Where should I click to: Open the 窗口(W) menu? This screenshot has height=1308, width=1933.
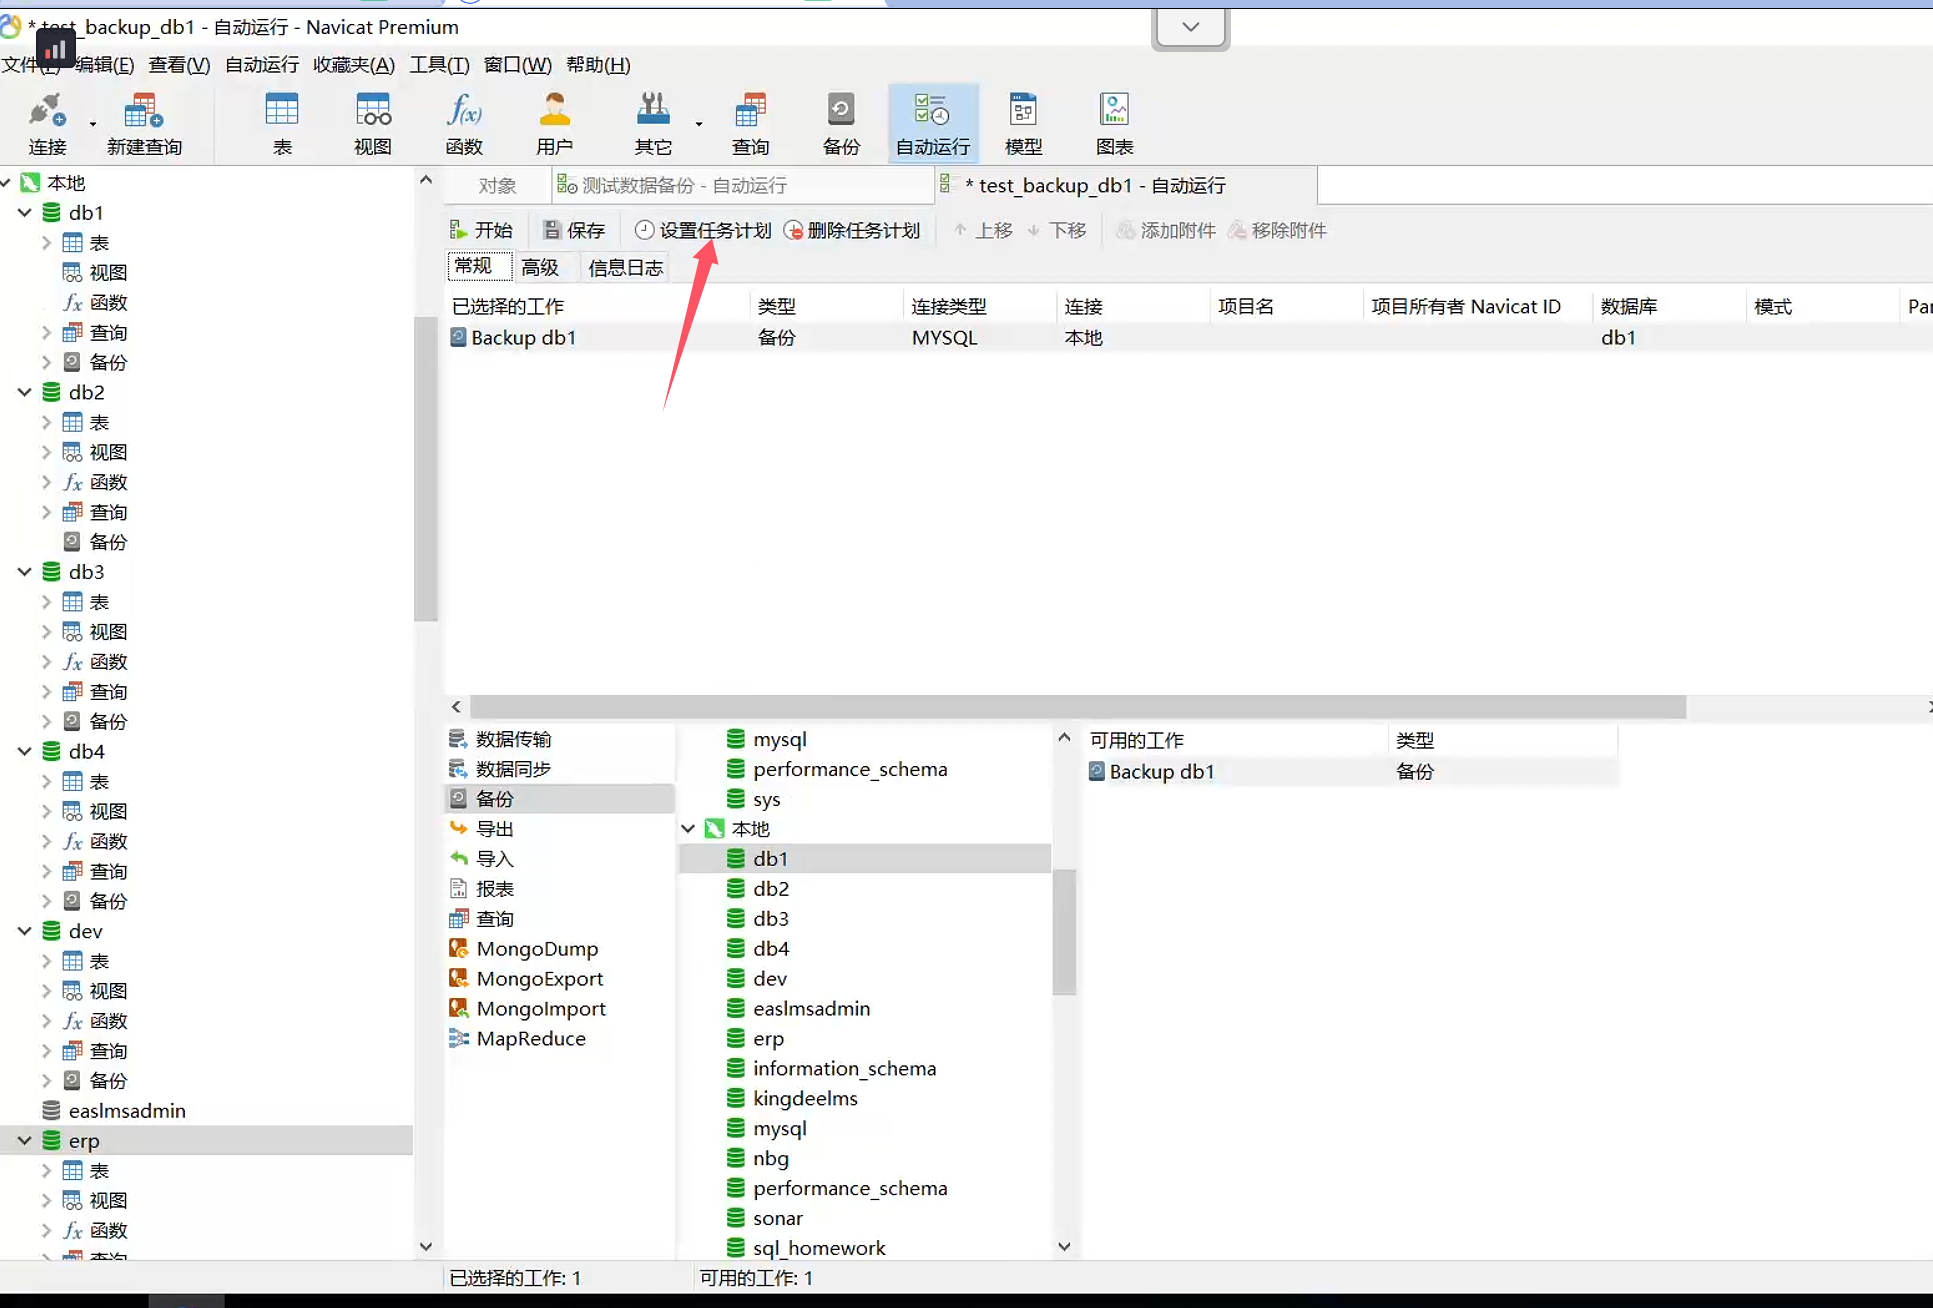point(517,65)
